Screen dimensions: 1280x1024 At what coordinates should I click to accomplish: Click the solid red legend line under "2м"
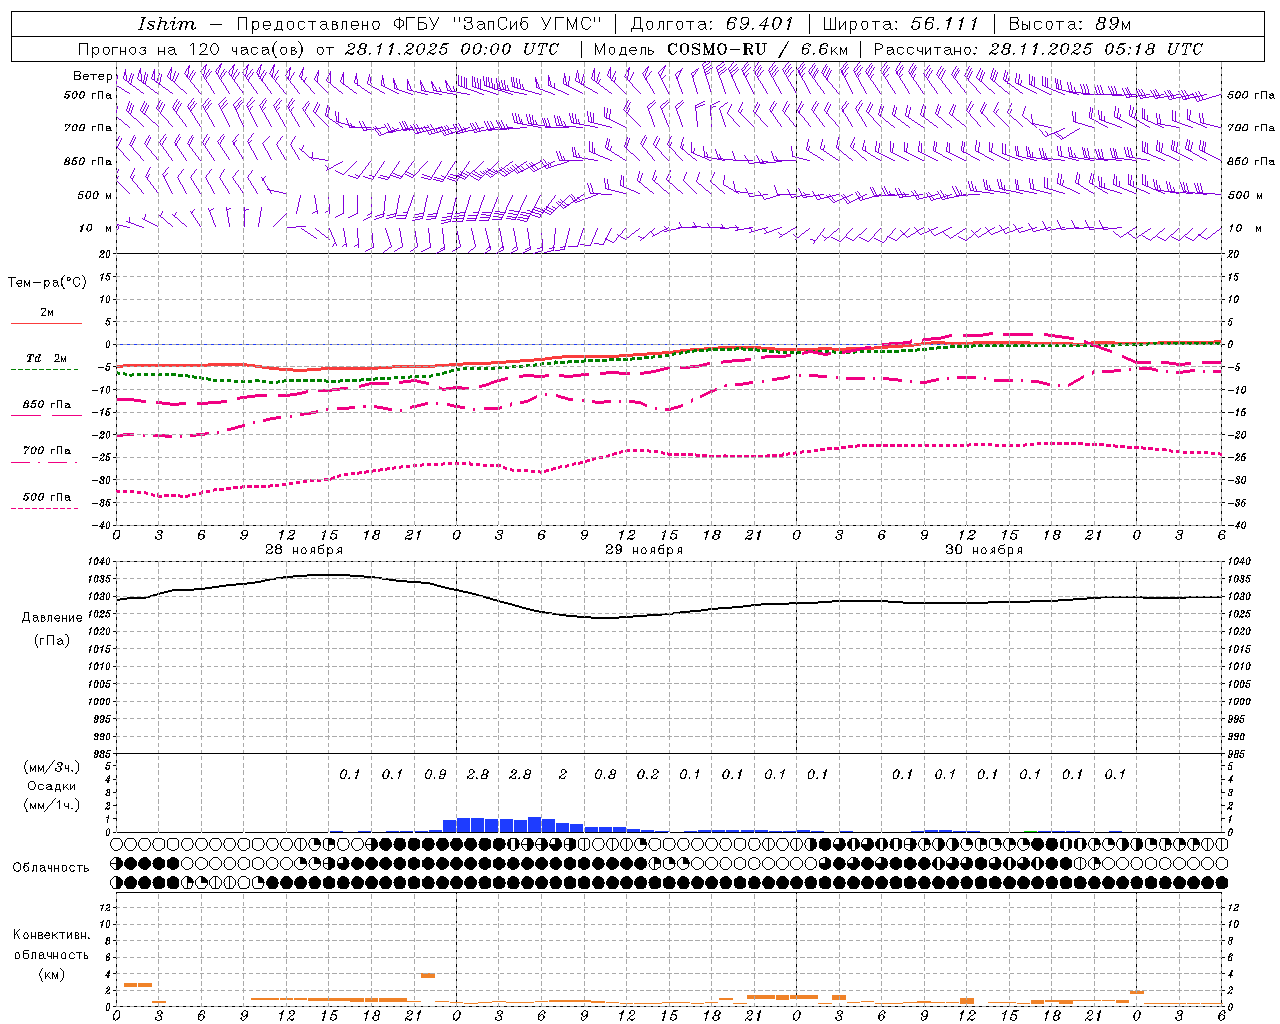pyautogui.click(x=46, y=323)
